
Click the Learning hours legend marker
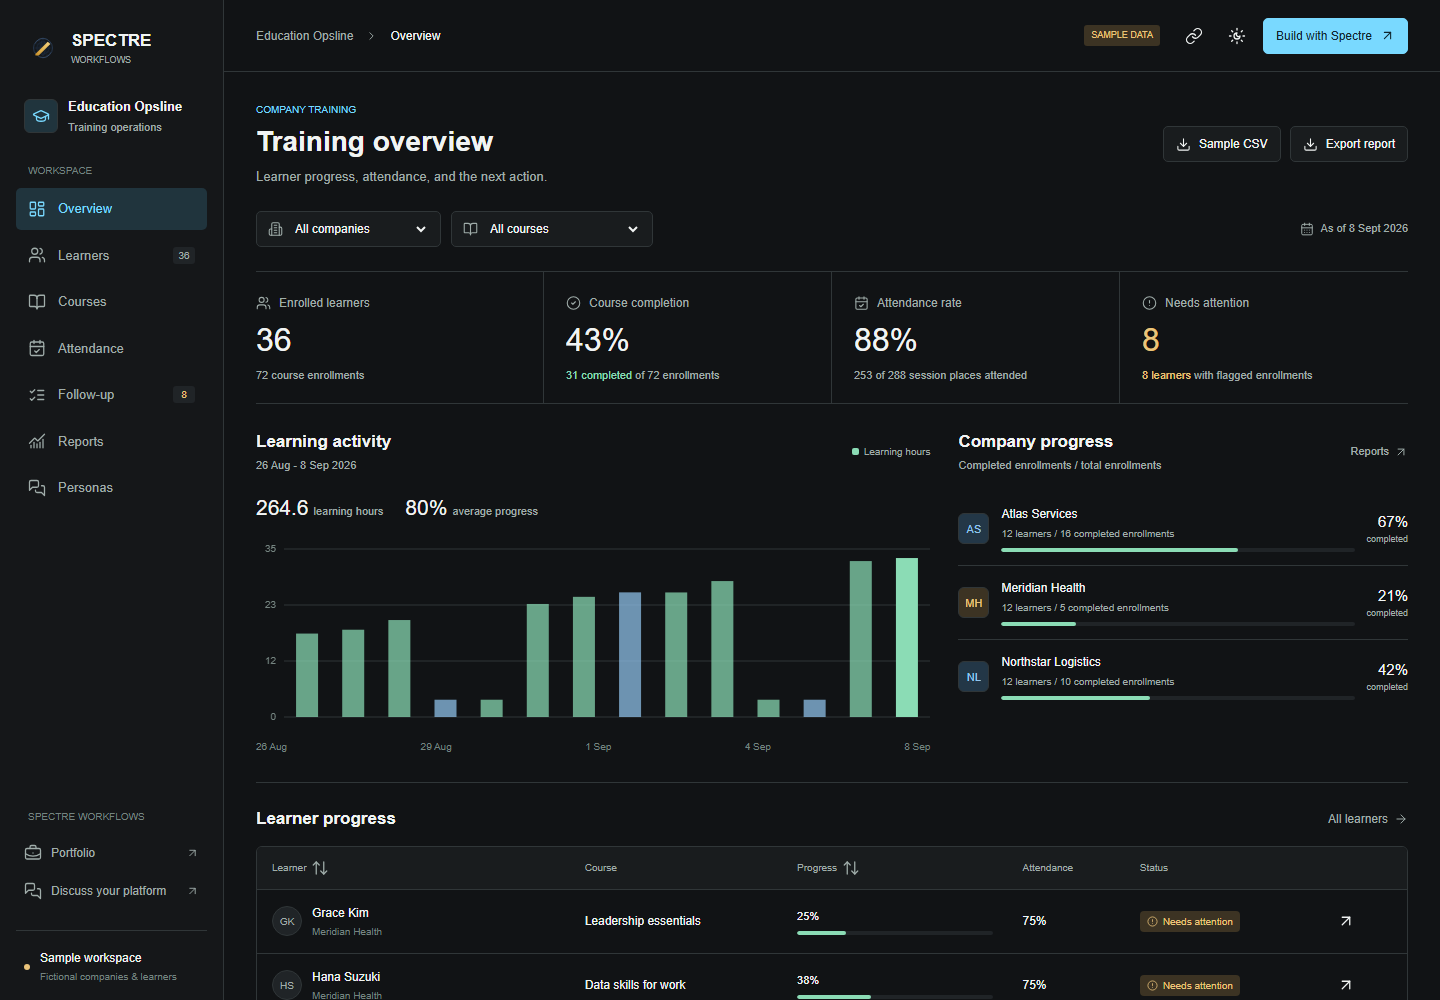[856, 452]
